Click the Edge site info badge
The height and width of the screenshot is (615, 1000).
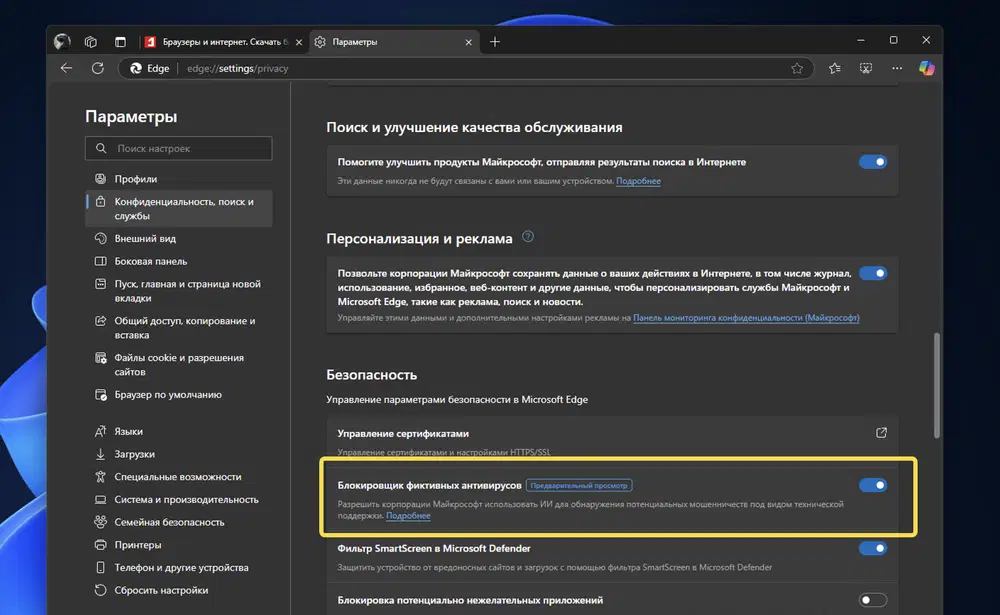(x=151, y=68)
